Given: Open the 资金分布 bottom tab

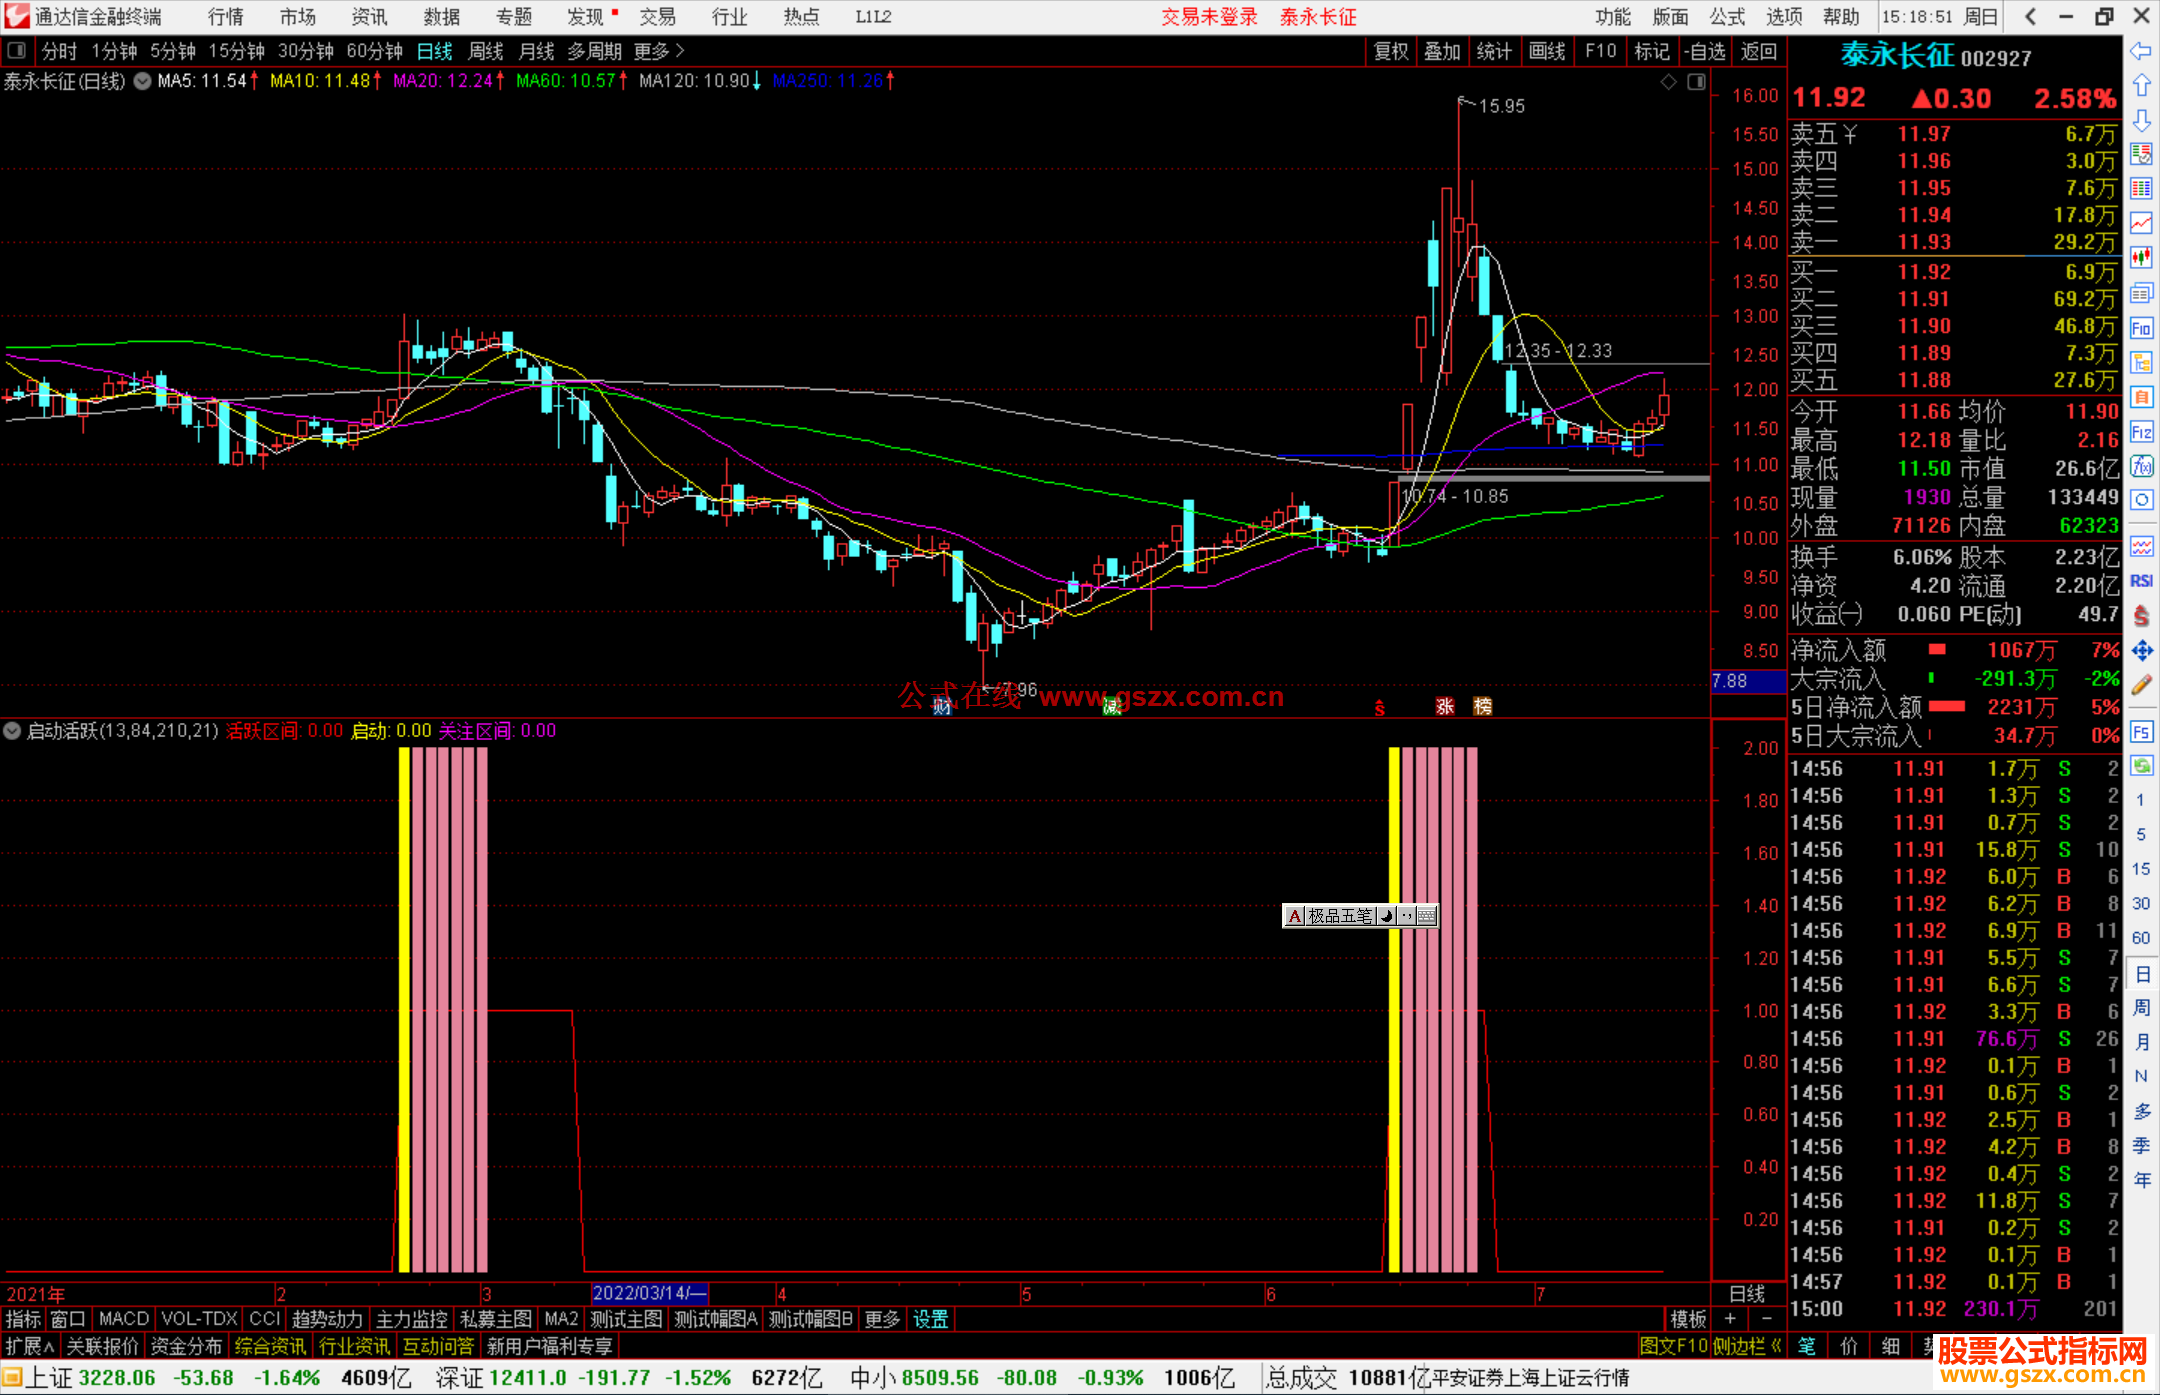Looking at the screenshot, I should point(186,1346).
